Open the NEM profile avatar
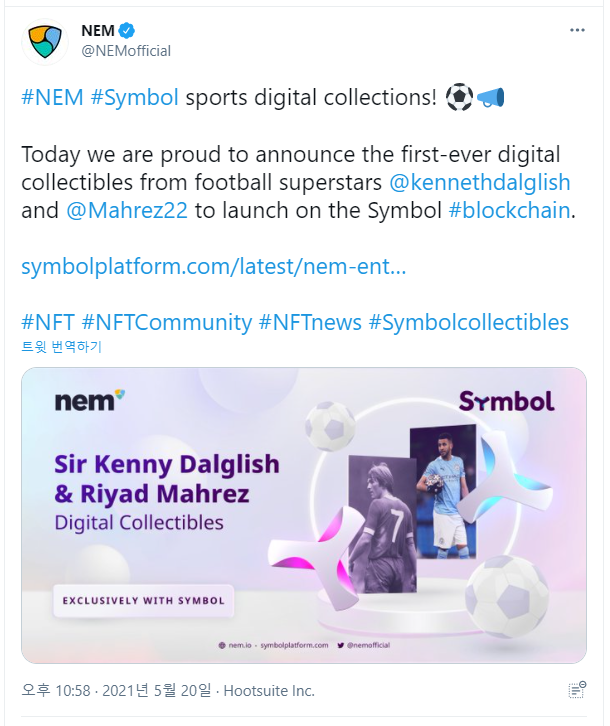 45,42
